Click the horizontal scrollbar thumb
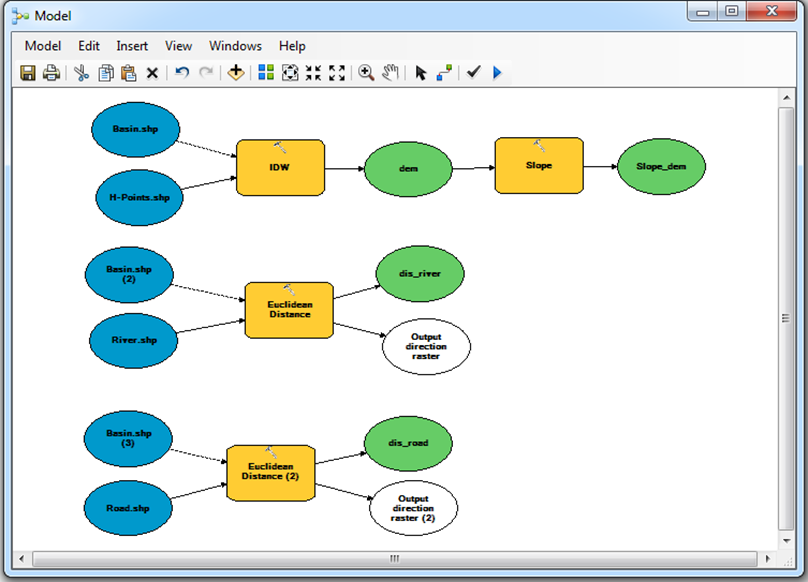This screenshot has width=808, height=582. tap(395, 558)
